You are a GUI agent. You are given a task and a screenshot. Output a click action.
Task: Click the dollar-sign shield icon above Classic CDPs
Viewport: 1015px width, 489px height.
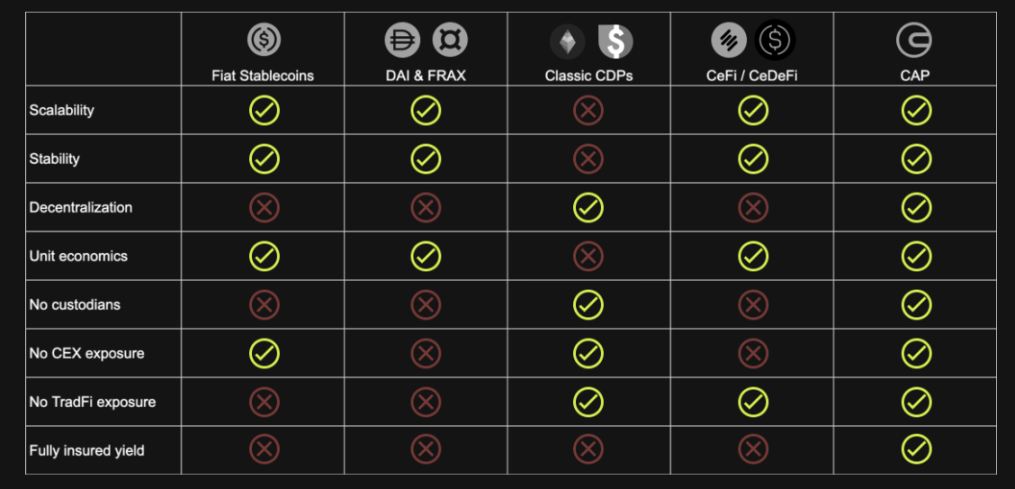615,41
